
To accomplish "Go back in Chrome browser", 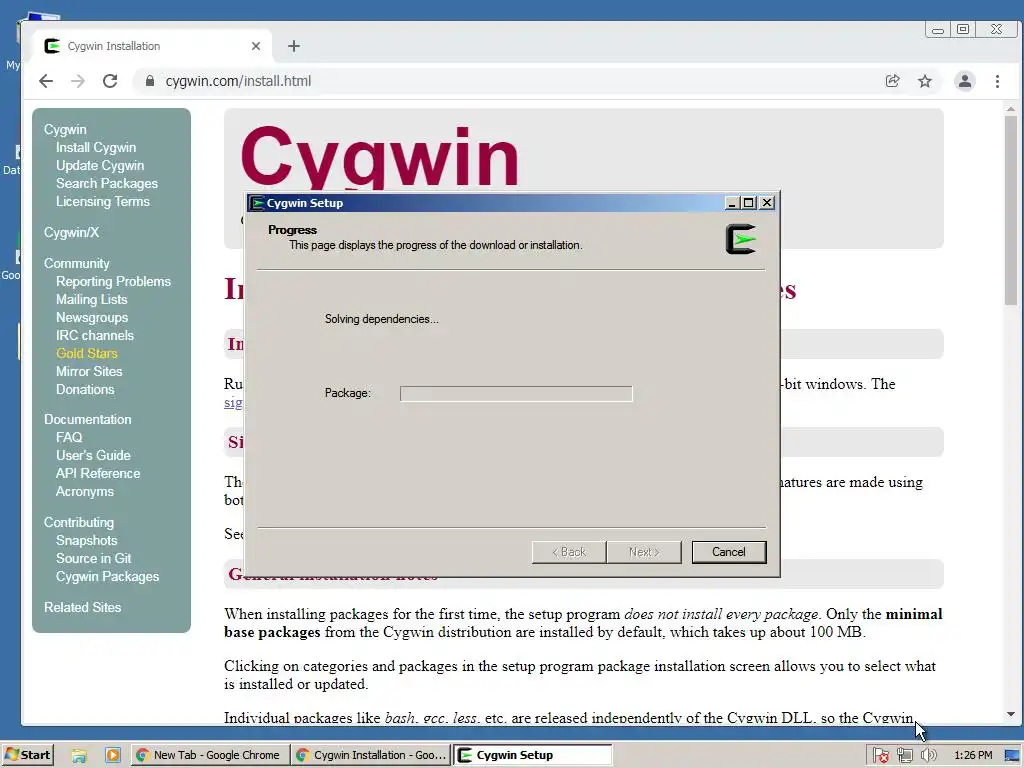I will point(46,81).
